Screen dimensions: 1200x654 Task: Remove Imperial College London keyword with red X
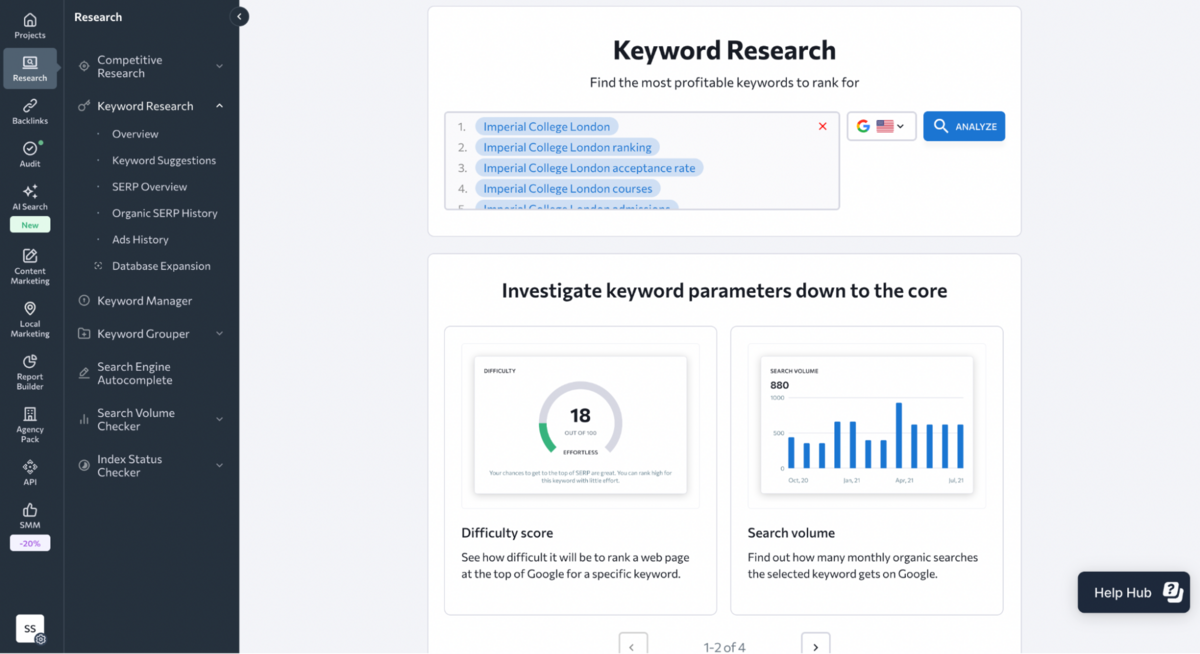(x=823, y=126)
